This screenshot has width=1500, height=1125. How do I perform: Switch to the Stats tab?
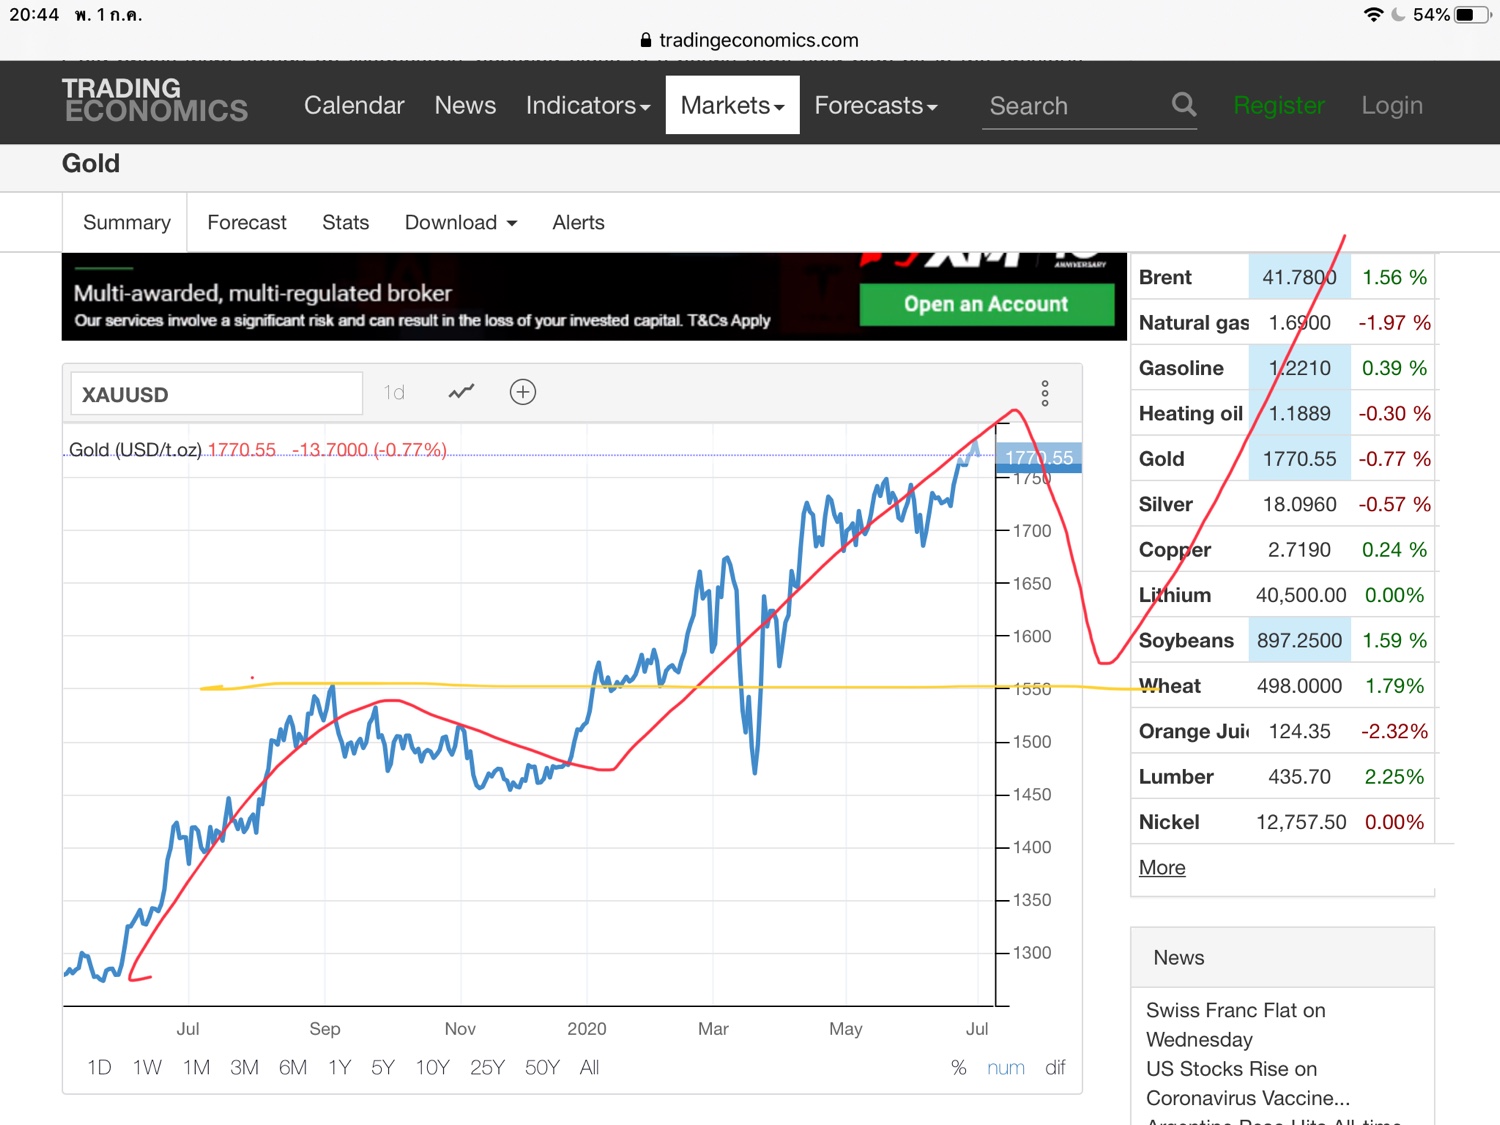[x=346, y=222]
